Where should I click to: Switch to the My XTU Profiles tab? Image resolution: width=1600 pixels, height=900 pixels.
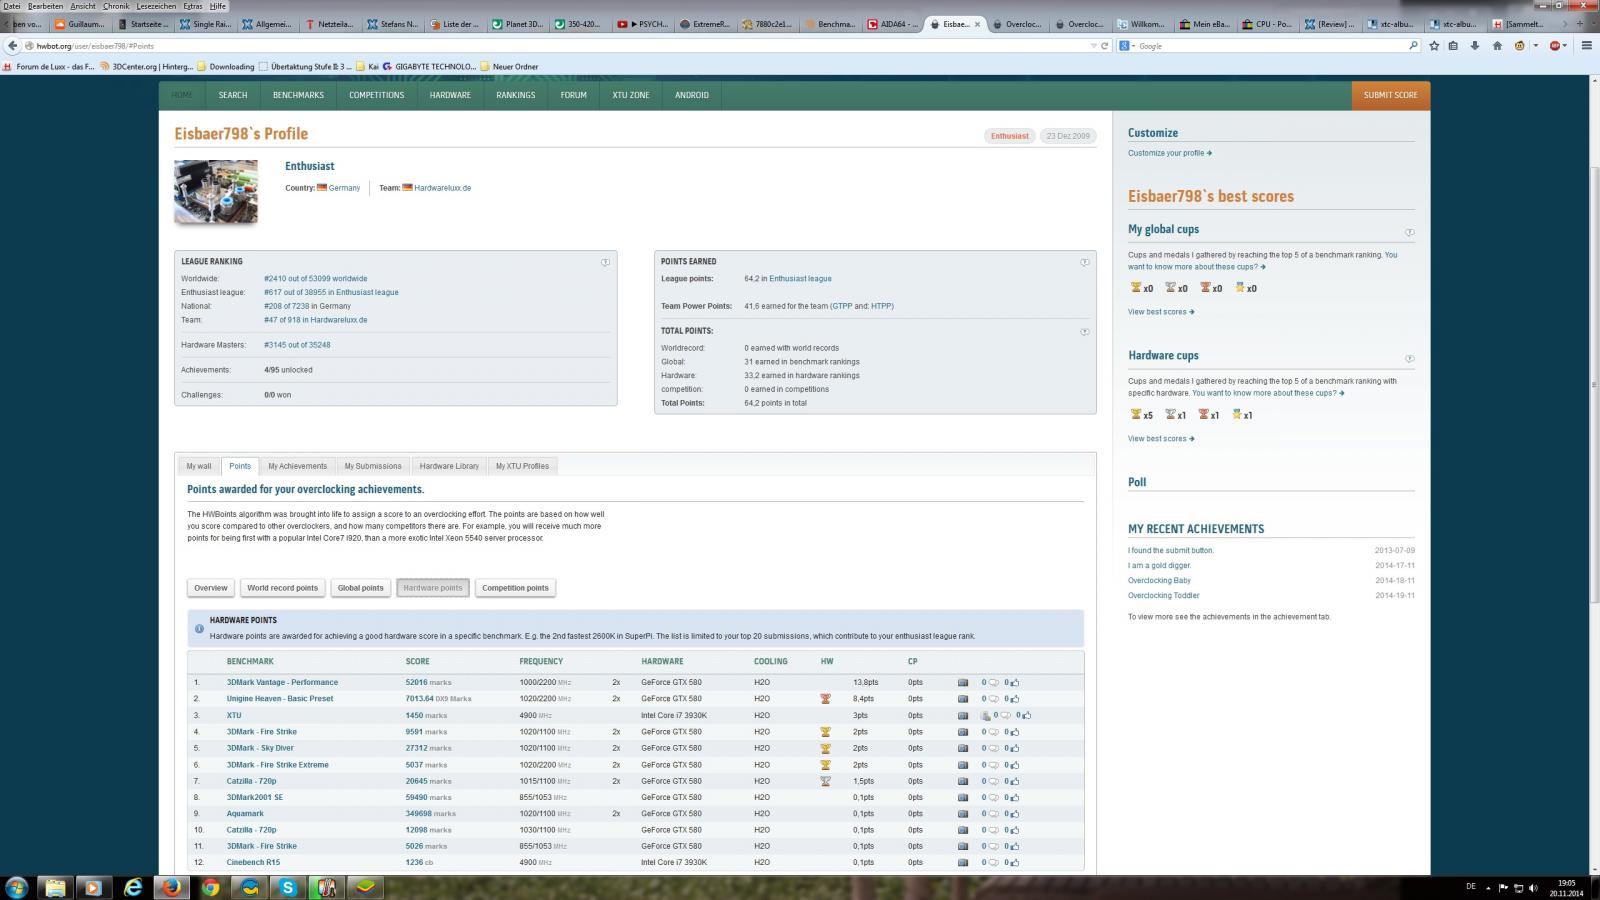(x=522, y=466)
